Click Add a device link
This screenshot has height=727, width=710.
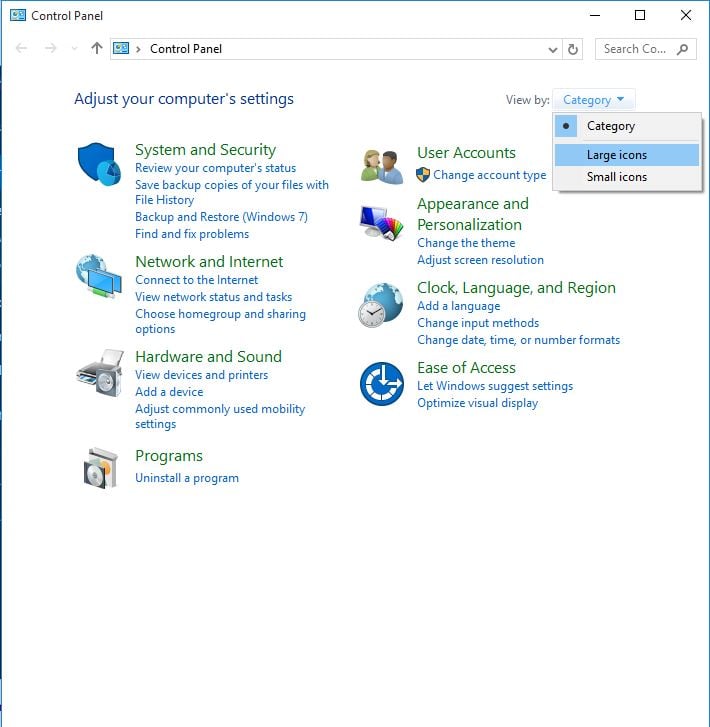click(x=169, y=392)
